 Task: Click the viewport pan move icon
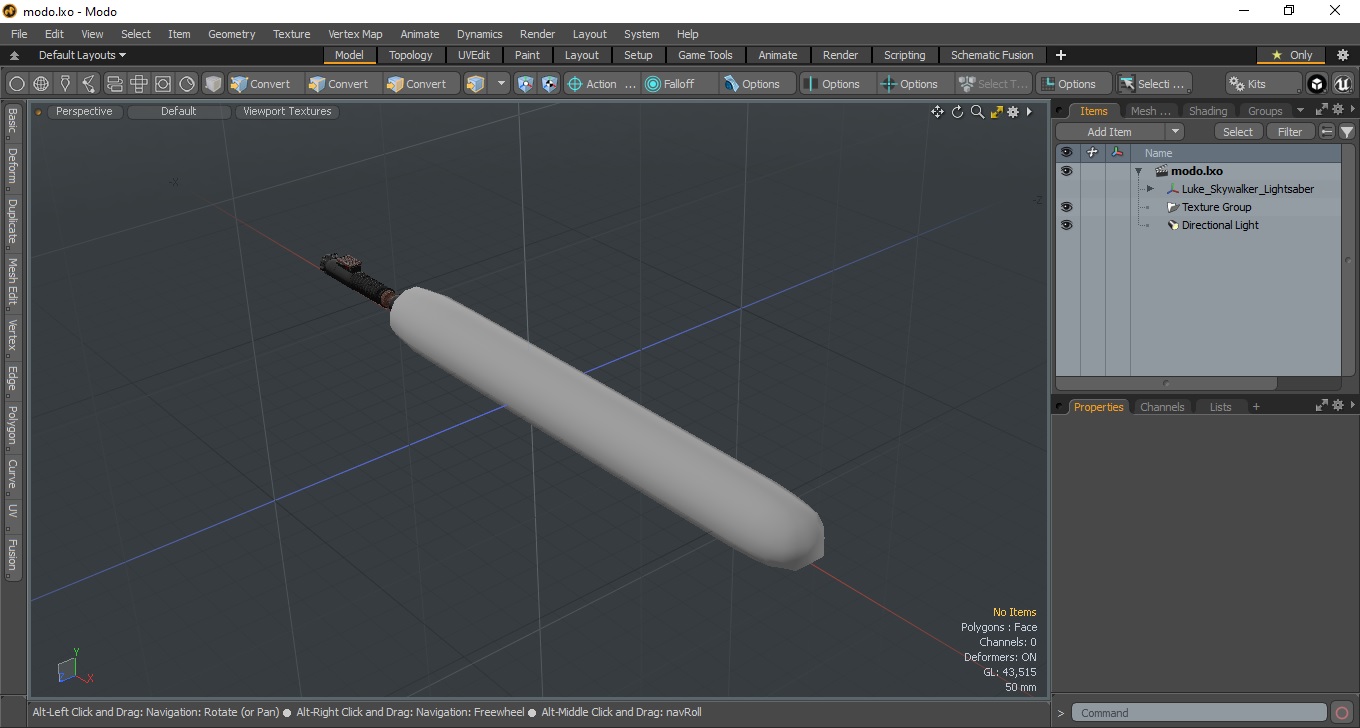(937, 112)
